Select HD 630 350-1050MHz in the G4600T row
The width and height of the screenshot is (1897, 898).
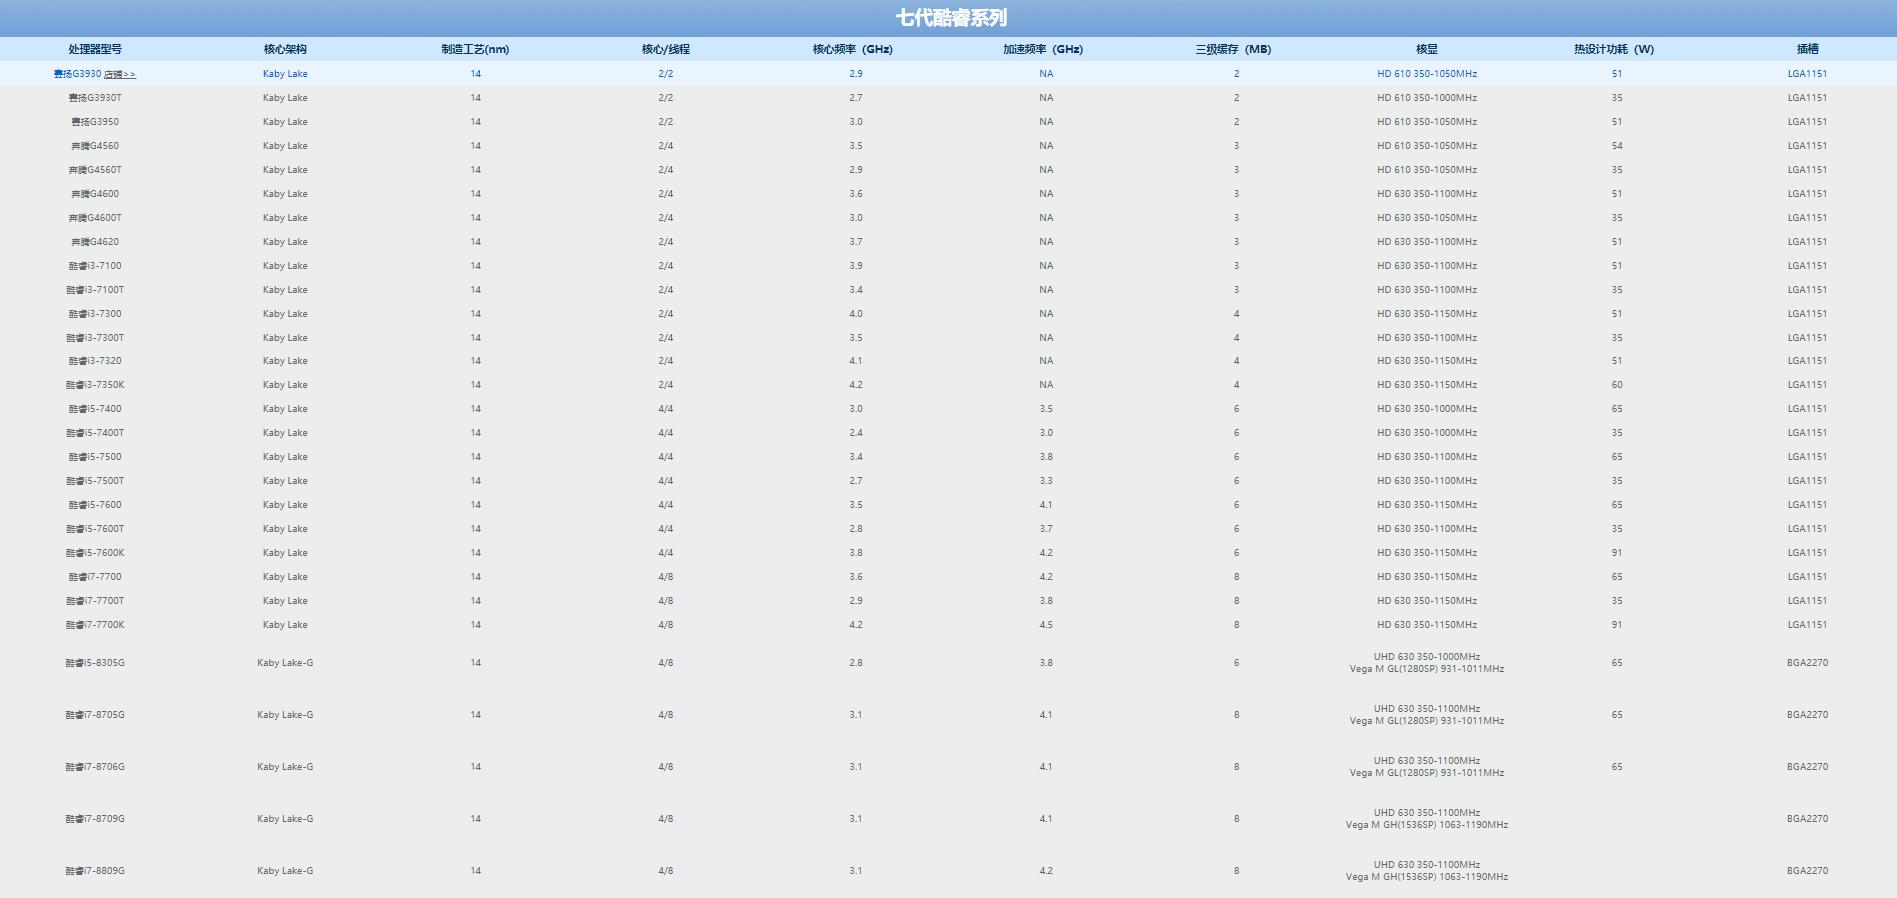click(1427, 218)
